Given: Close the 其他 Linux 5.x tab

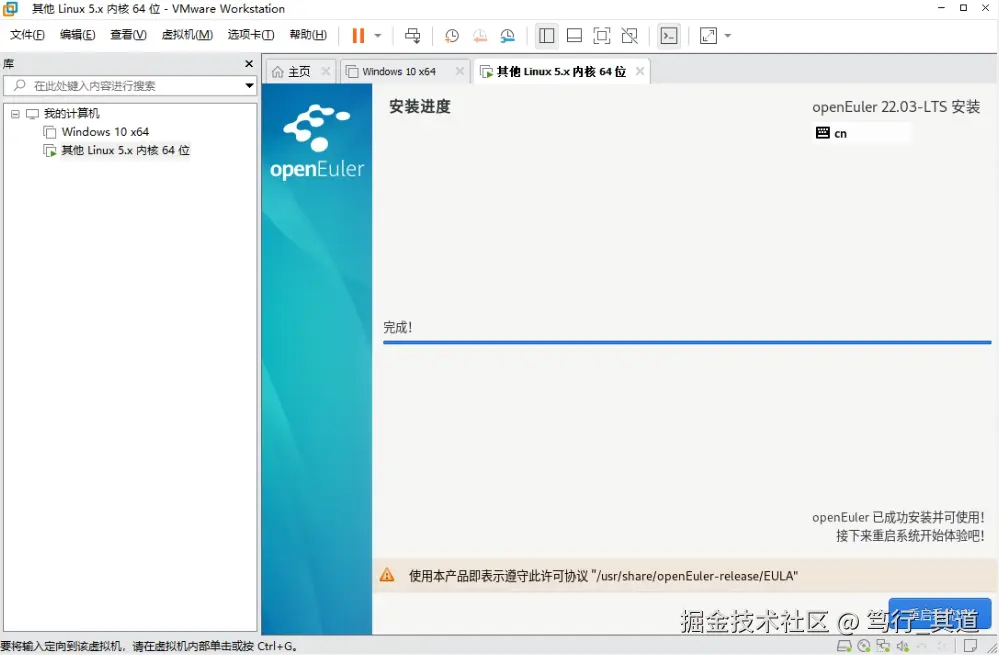Looking at the screenshot, I should (x=640, y=71).
